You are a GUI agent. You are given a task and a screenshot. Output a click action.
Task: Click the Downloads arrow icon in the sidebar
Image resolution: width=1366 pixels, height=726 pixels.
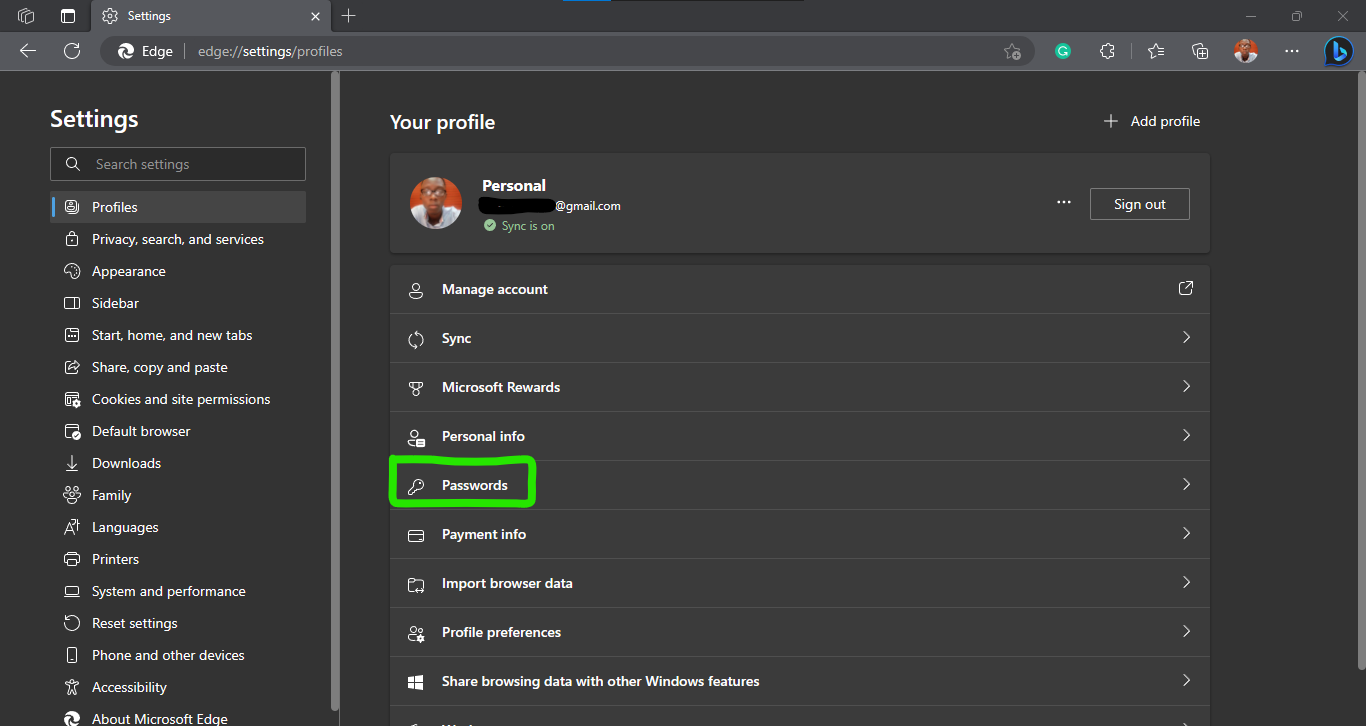71,463
